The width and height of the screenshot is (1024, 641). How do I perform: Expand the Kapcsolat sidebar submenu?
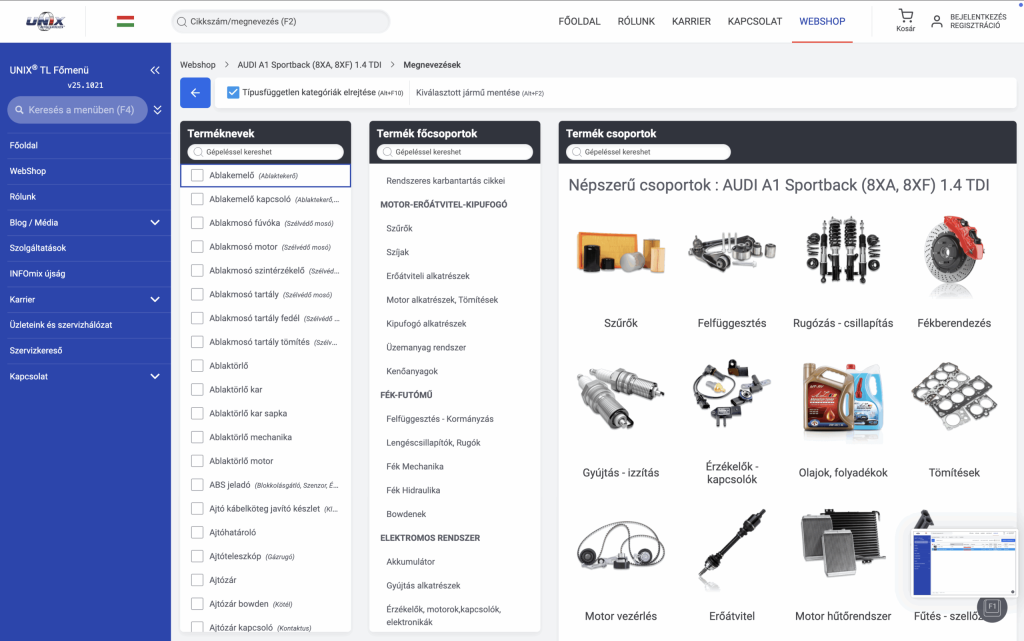155,376
